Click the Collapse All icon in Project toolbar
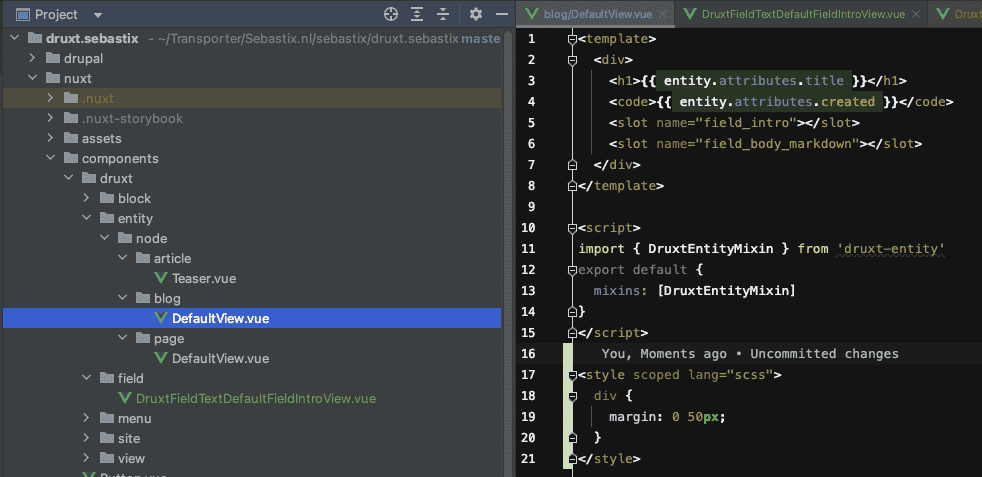This screenshot has height=477, width=982. [x=443, y=14]
